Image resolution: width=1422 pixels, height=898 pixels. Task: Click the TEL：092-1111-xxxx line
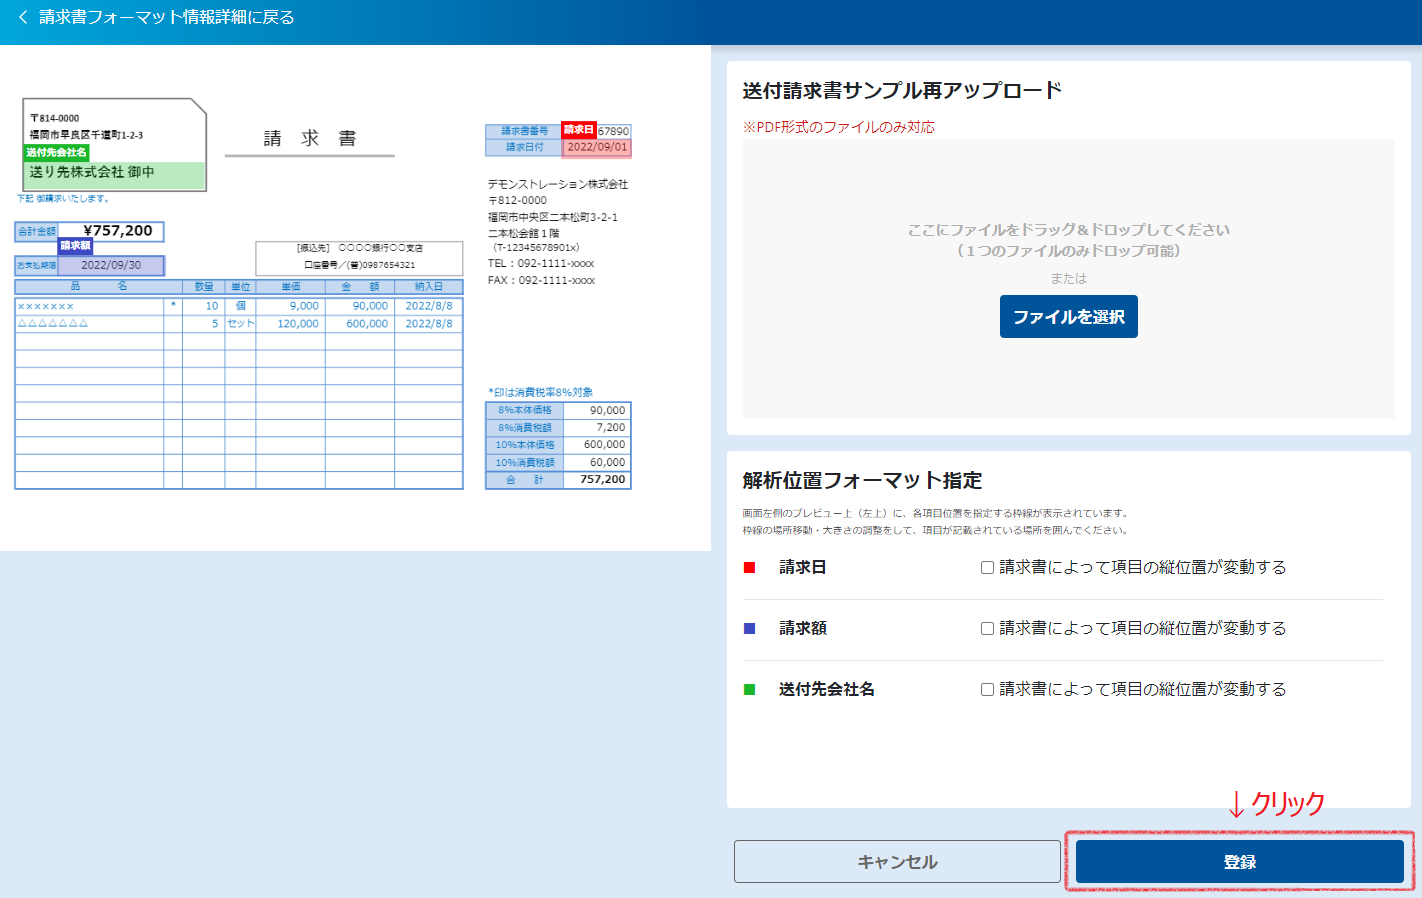pyautogui.click(x=541, y=264)
